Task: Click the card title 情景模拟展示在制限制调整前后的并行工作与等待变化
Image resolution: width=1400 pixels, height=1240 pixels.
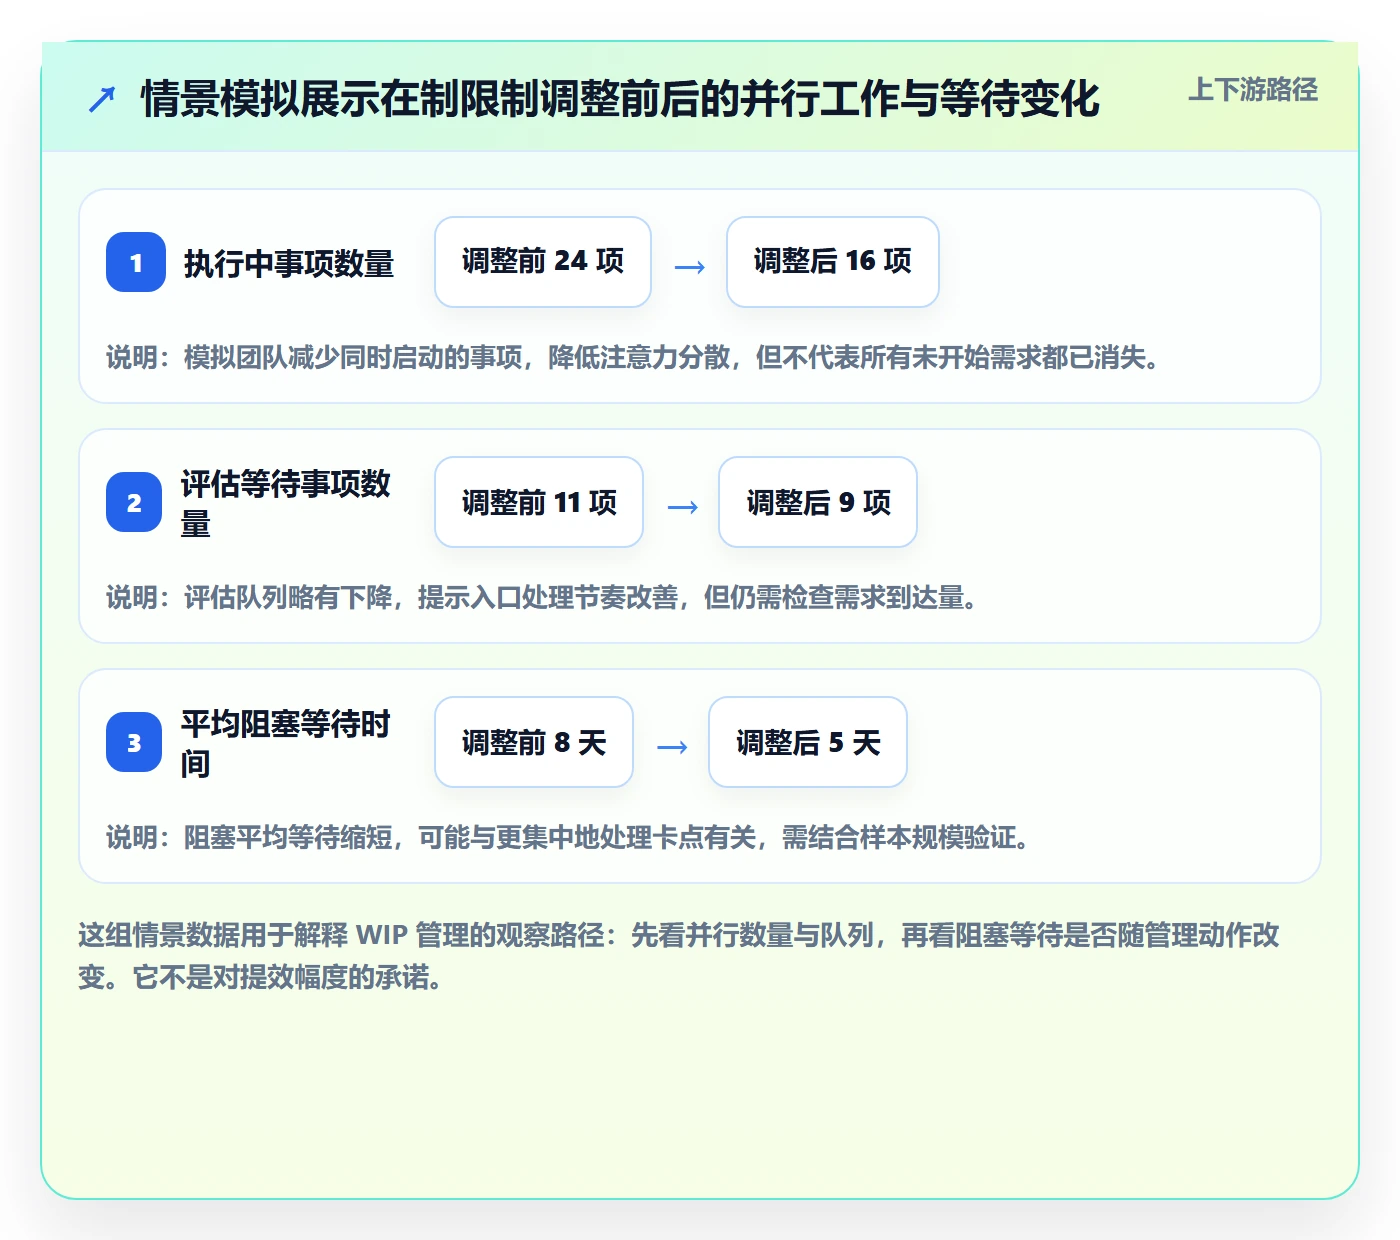Action: [620, 99]
